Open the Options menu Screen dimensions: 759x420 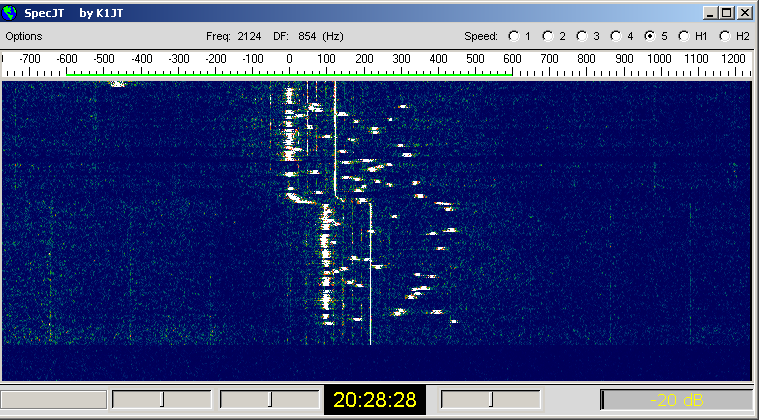pyautogui.click(x=24, y=36)
